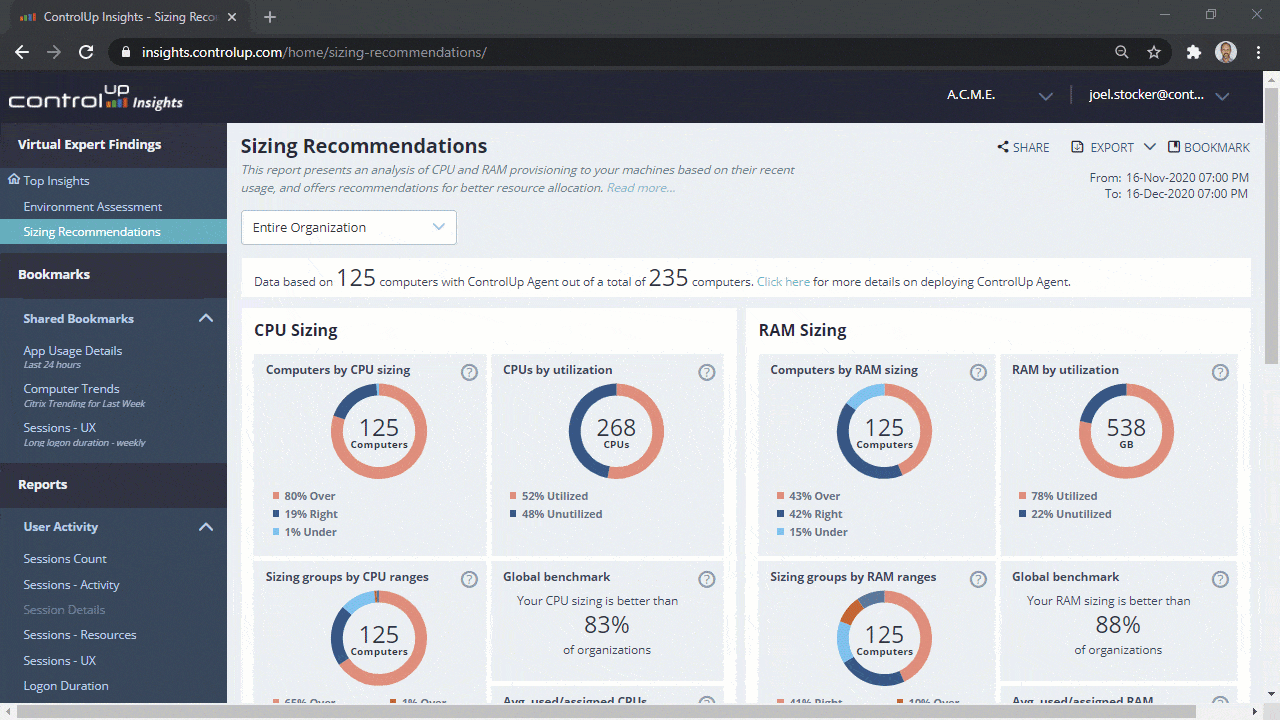The width and height of the screenshot is (1280, 720).
Task: Open help for Computers by RAM sizing
Action: click(x=978, y=372)
